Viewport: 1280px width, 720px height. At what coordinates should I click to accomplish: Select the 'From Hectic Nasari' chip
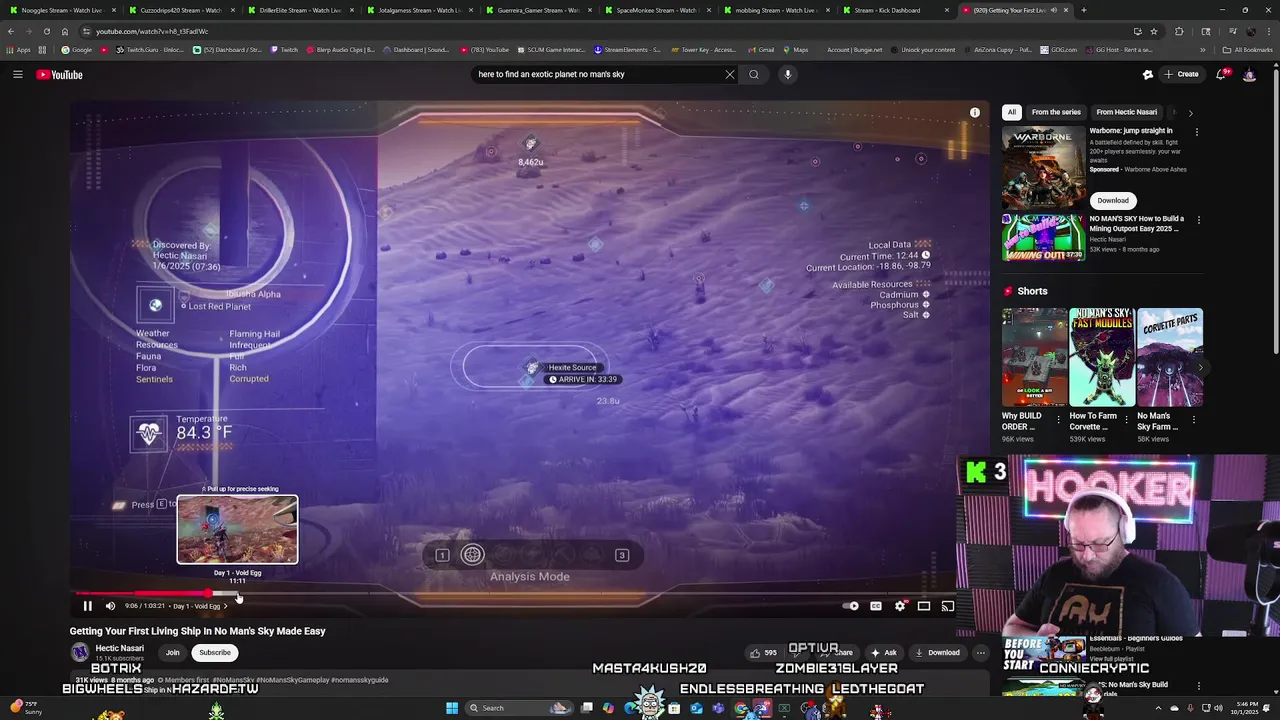coord(1127,112)
